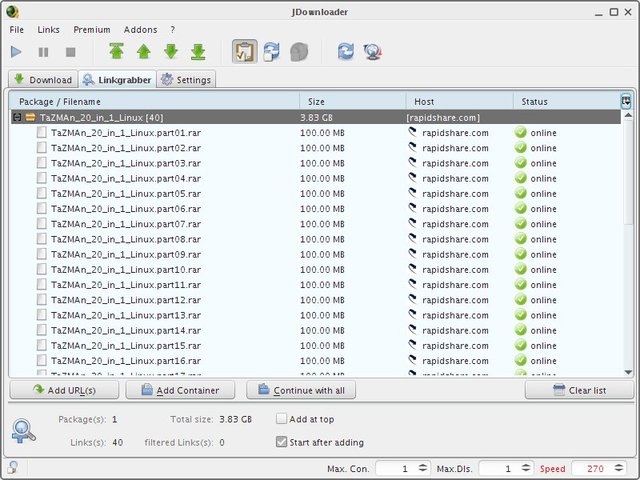
Task: Move selection to bottom with double-down arrow
Action: pyautogui.click(x=198, y=52)
